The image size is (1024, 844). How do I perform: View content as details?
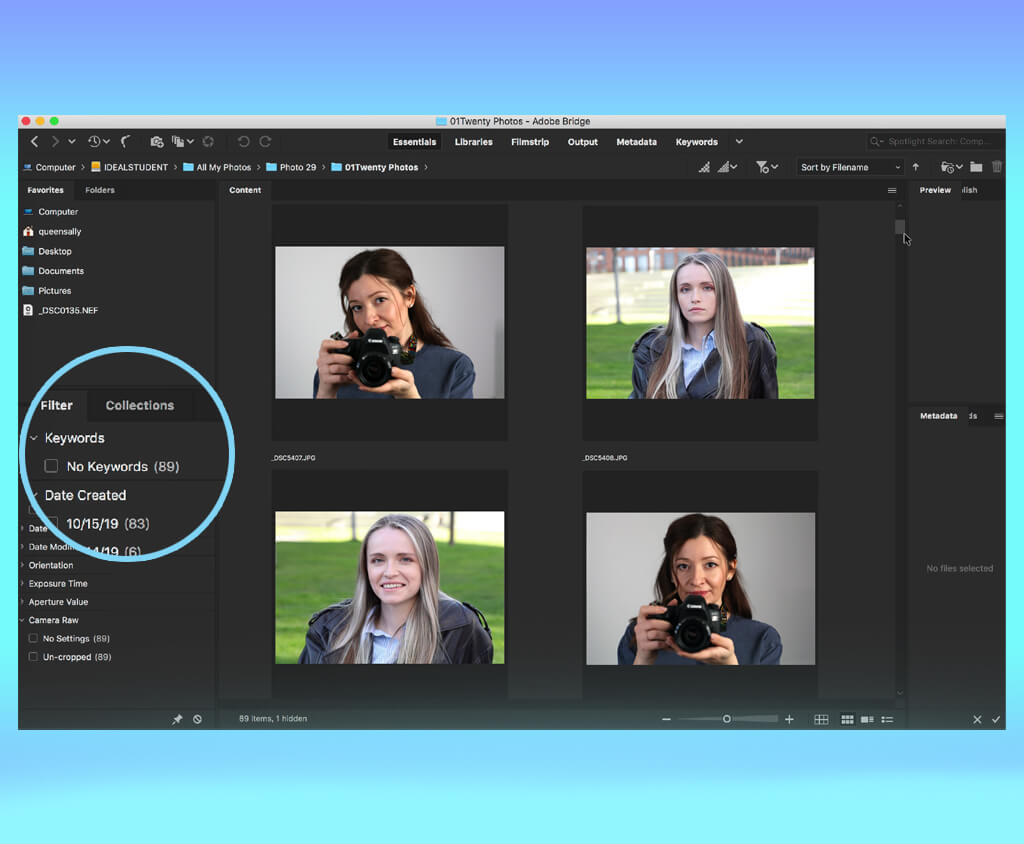coord(867,719)
